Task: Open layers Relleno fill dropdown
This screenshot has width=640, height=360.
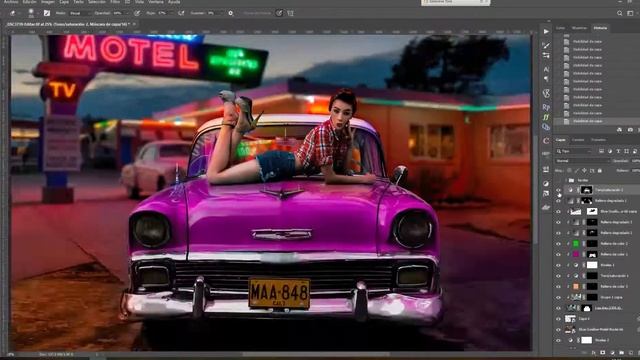Action: pyautogui.click(x=635, y=171)
